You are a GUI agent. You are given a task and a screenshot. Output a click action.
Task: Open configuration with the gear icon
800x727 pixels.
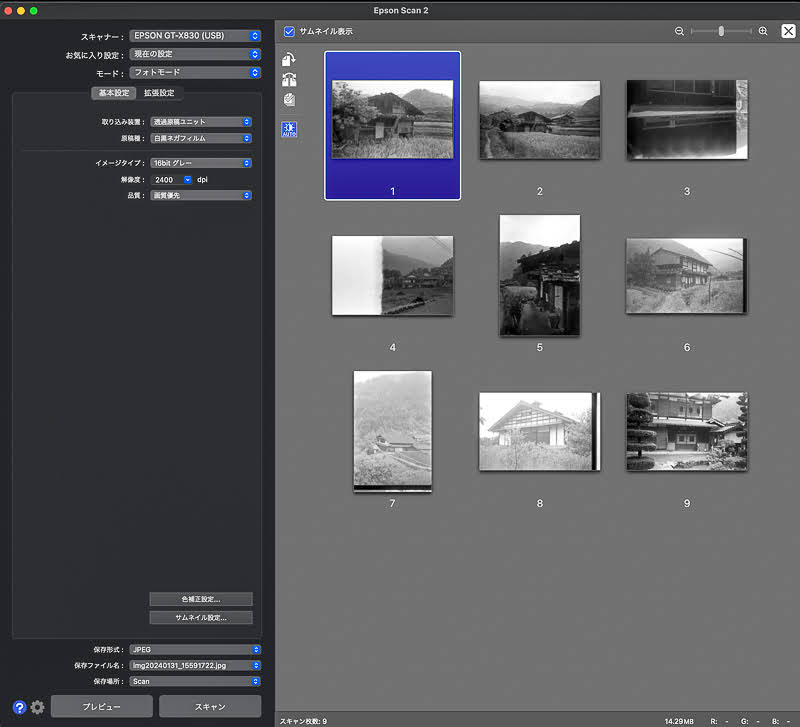[x=37, y=707]
